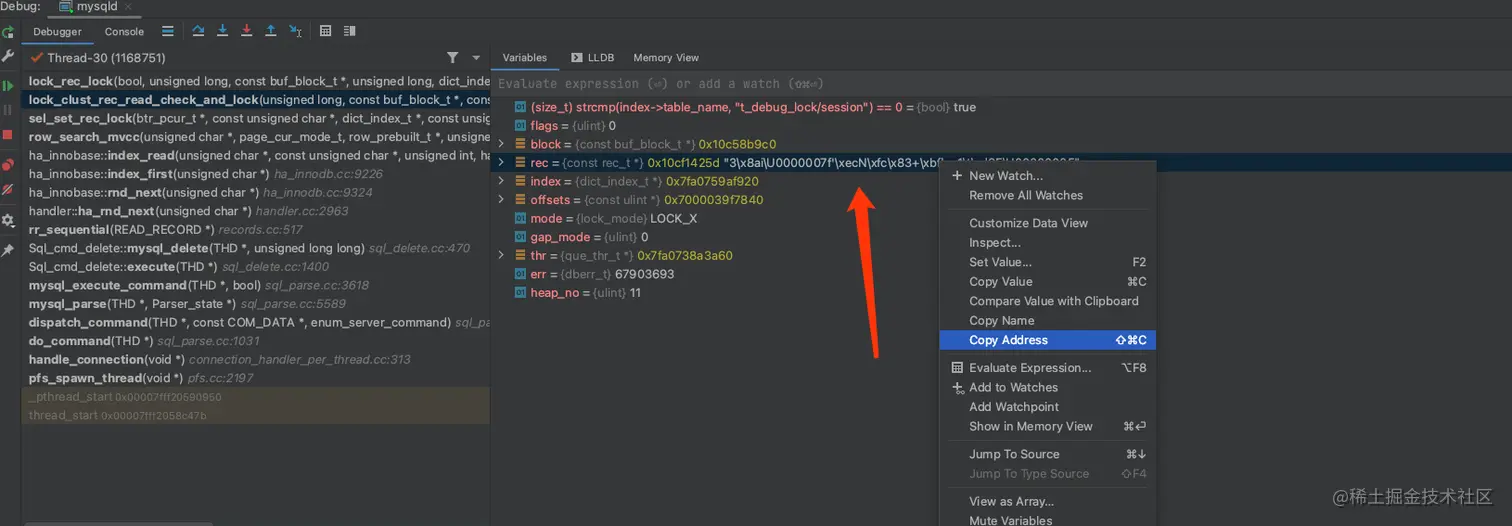Expand the offsets variable
Viewport: 1512px width, 526px height.
click(502, 200)
